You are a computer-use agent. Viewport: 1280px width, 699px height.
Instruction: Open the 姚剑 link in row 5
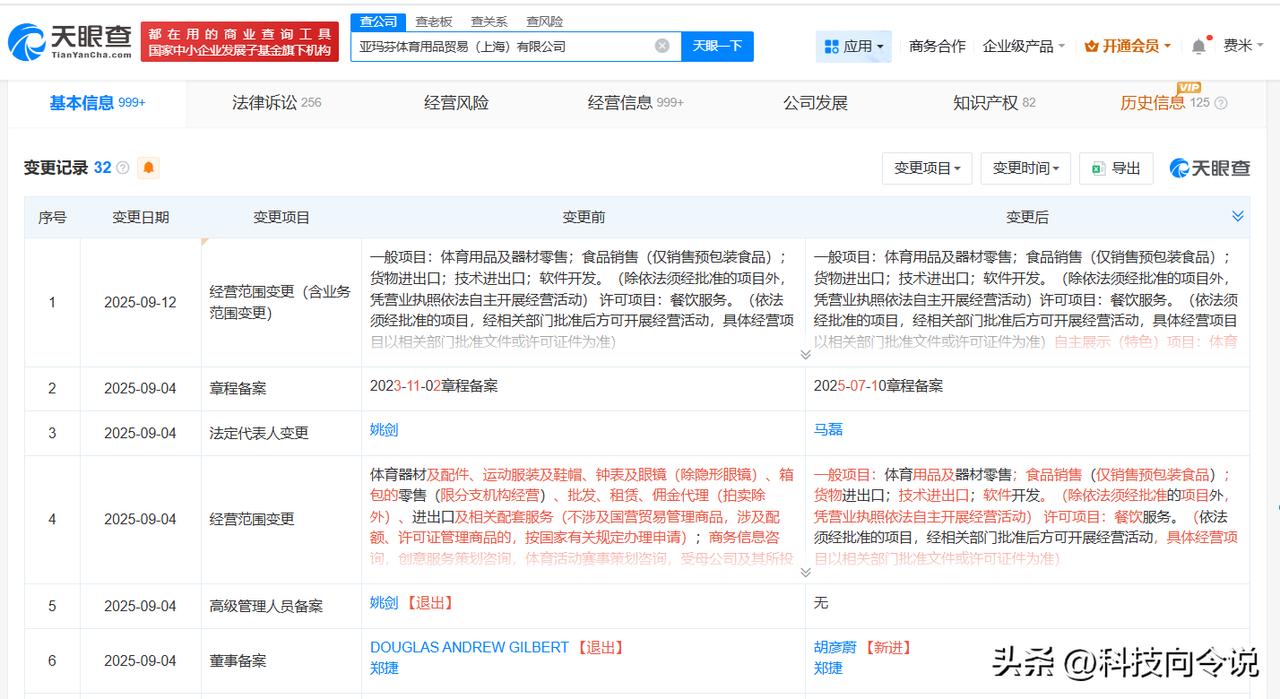(384, 603)
